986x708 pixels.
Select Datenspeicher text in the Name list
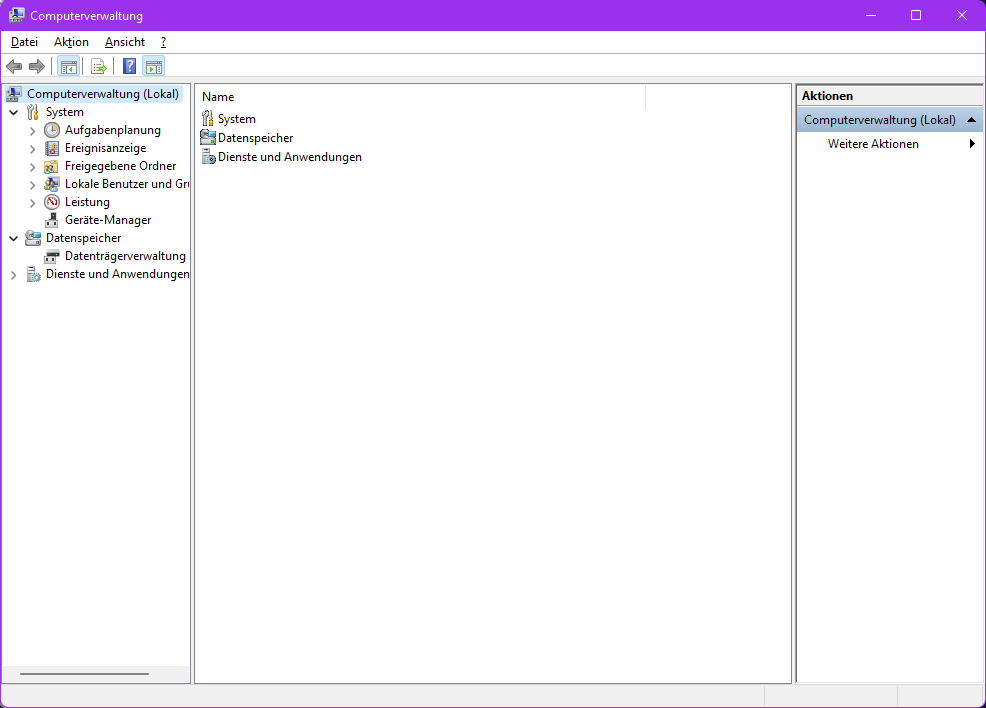255,138
